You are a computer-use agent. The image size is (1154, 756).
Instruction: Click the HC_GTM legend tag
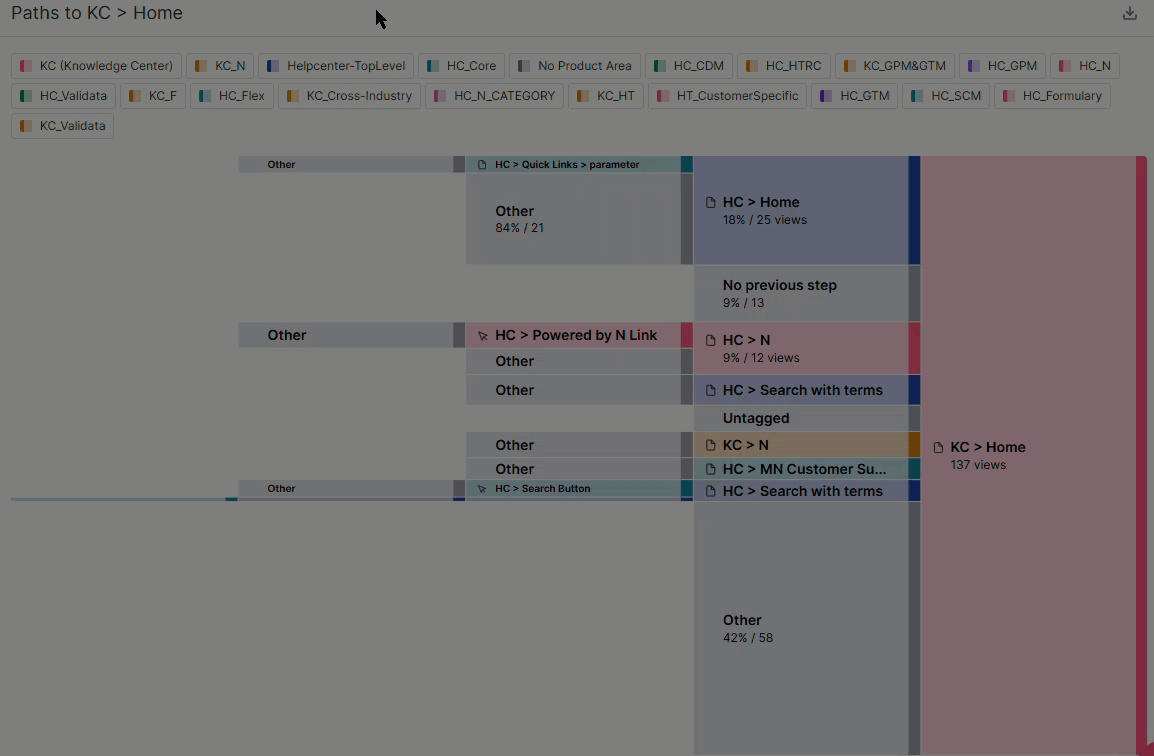point(854,96)
